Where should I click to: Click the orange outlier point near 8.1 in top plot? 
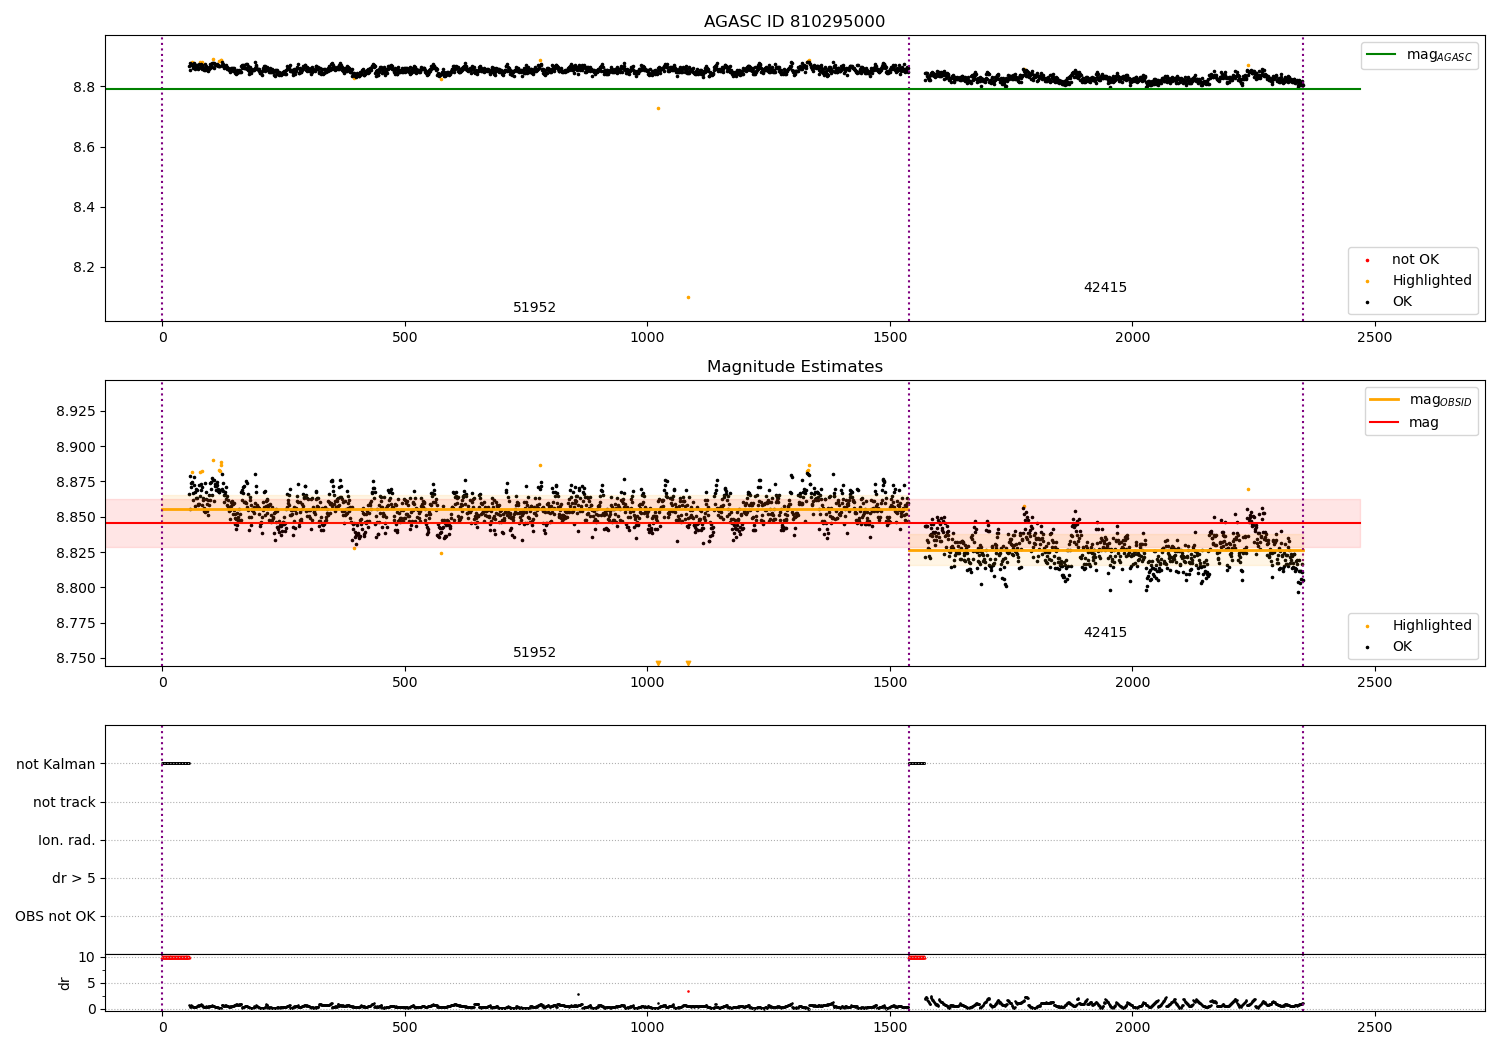coord(688,297)
